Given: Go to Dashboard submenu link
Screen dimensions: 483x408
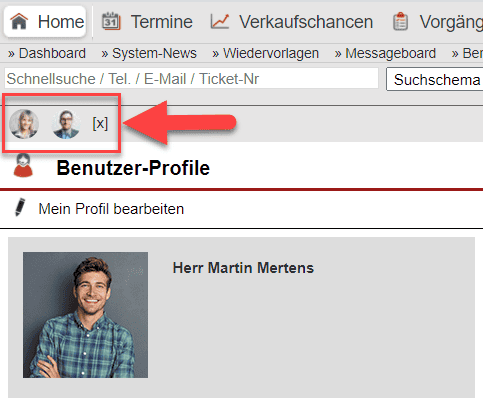Looking at the screenshot, I should [x=47, y=53].
